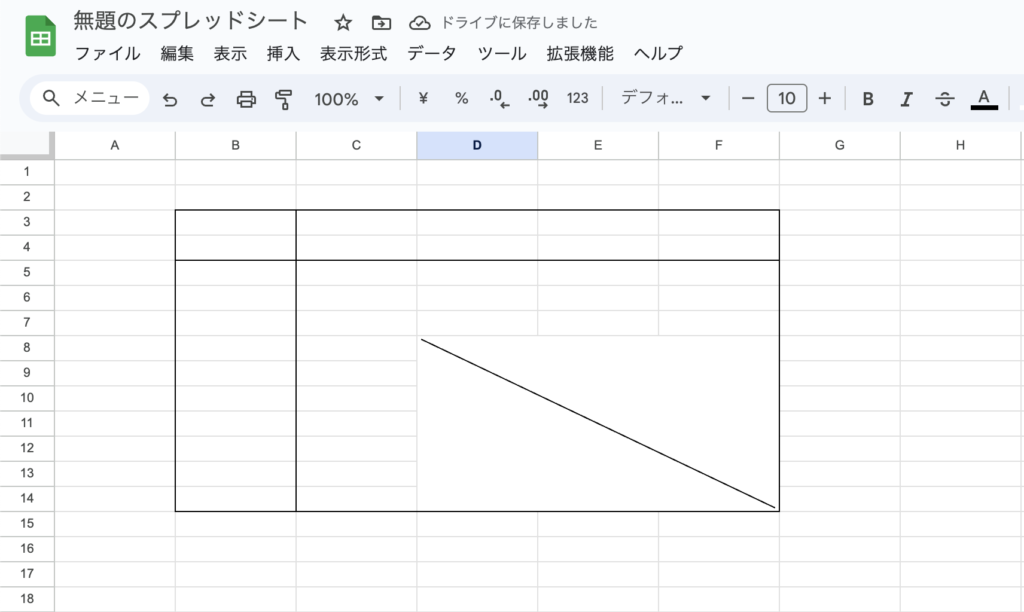Toggle strikethrough formatting
The width and height of the screenshot is (1024, 612).
click(944, 99)
